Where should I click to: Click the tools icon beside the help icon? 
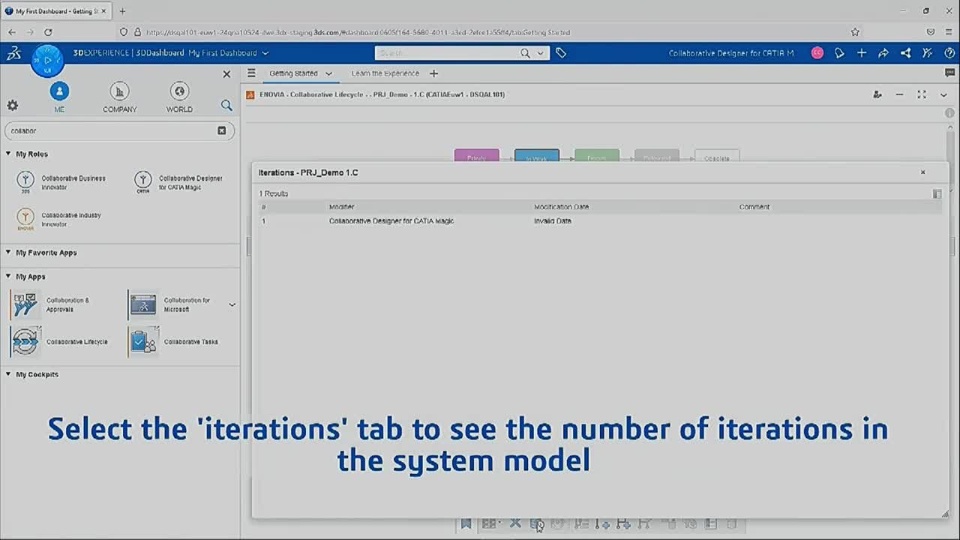pyautogui.click(x=928, y=53)
